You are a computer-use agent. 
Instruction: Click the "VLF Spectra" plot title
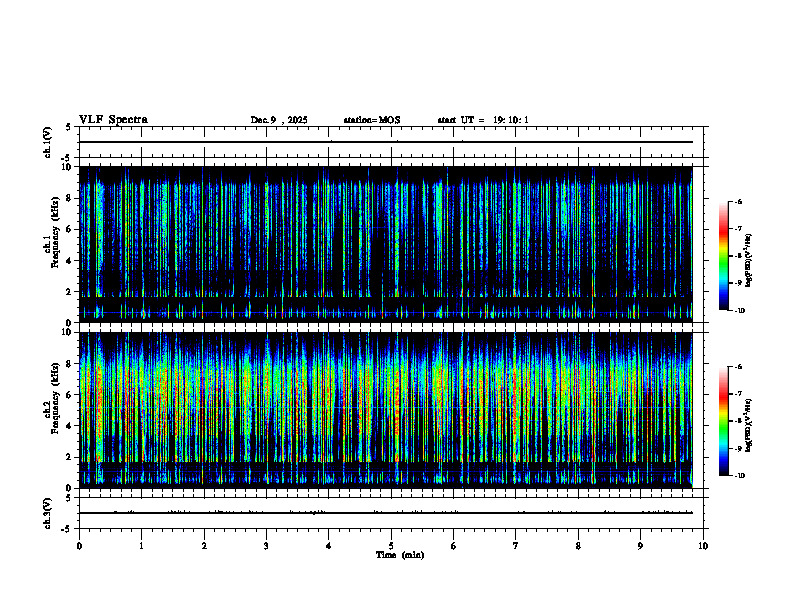tap(113, 120)
